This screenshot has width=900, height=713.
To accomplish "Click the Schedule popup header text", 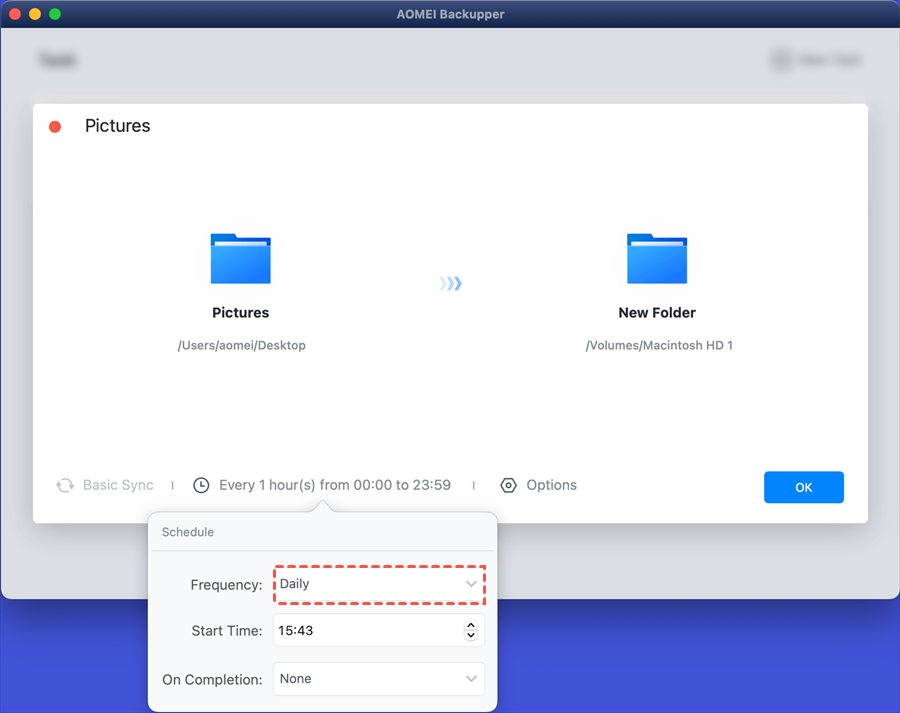I will point(188,532).
